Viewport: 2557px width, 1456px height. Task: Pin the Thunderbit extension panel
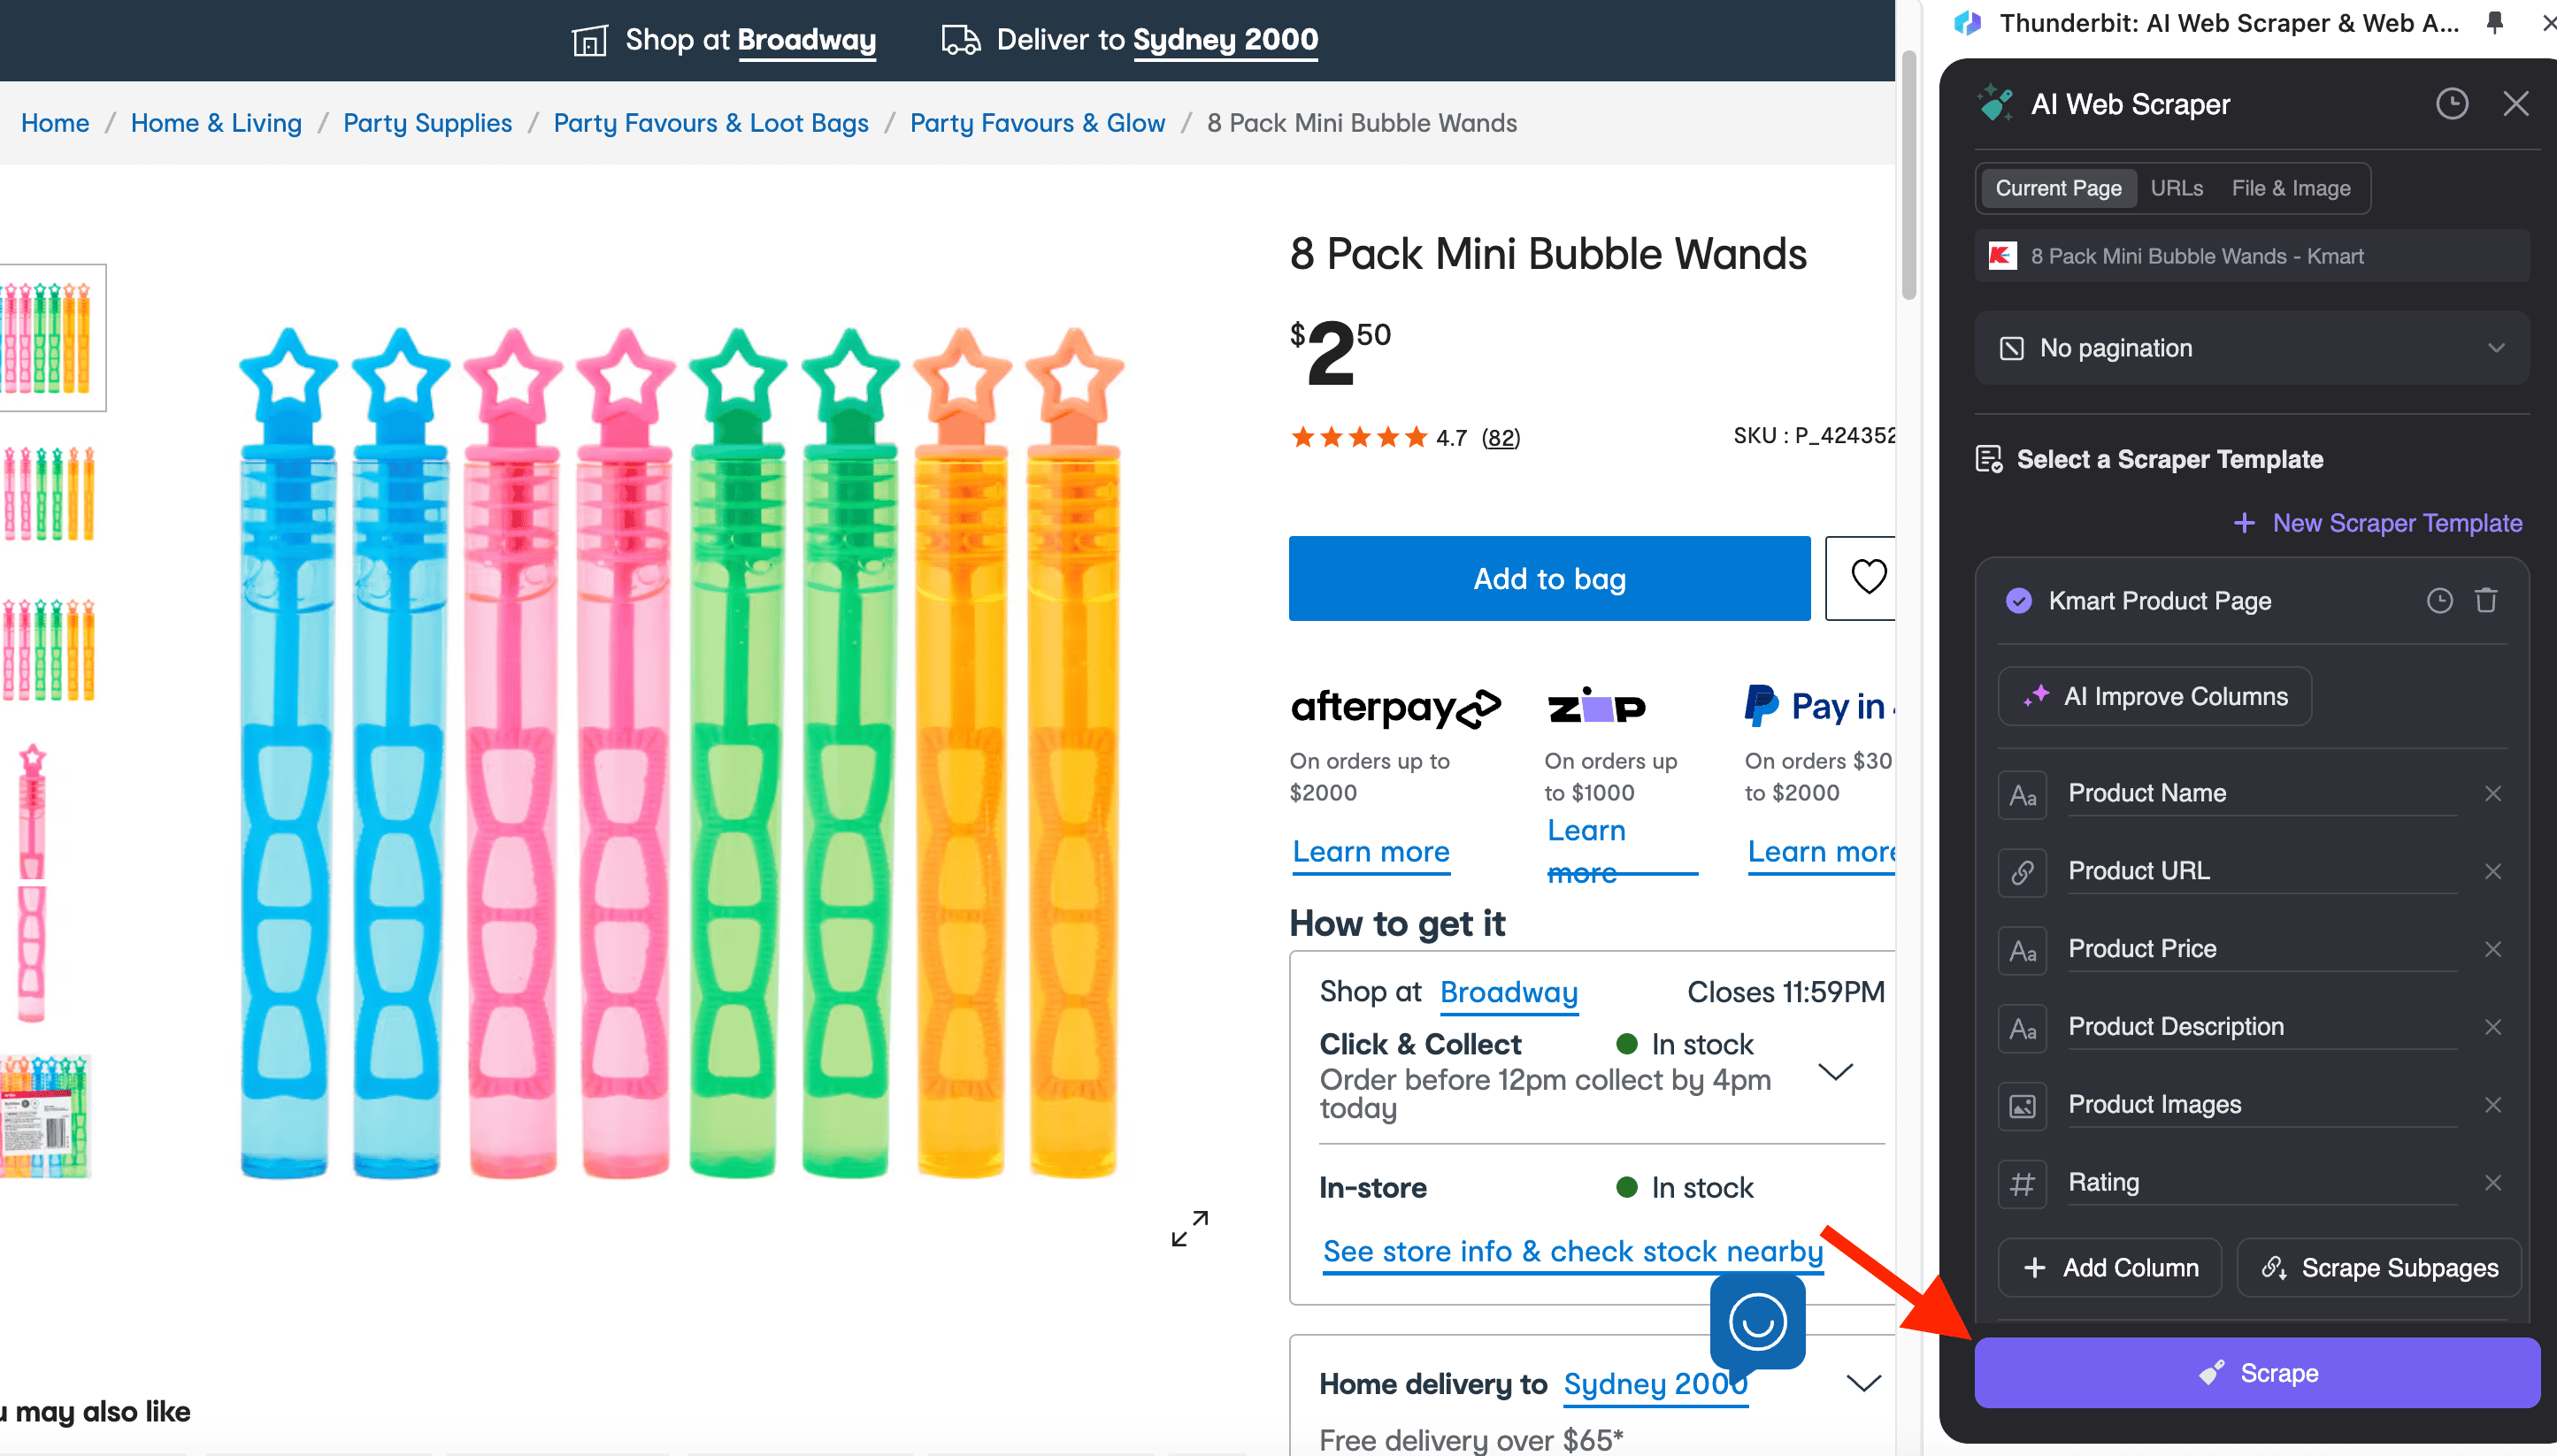(x=2495, y=23)
